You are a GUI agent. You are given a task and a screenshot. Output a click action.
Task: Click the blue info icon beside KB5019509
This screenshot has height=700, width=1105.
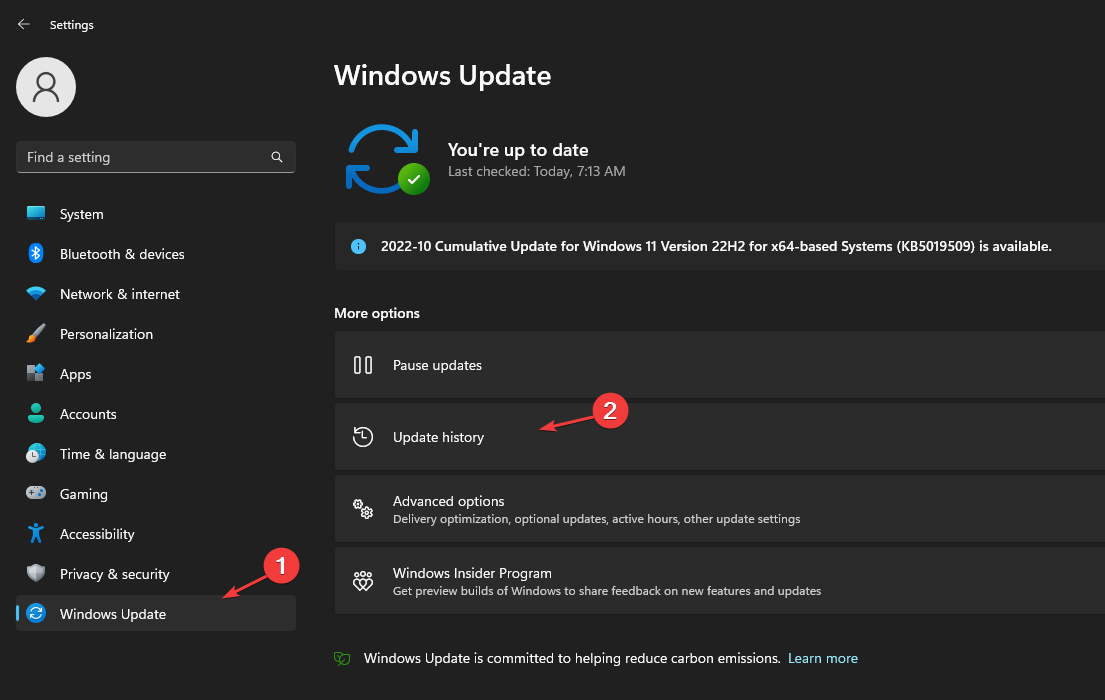click(x=359, y=246)
